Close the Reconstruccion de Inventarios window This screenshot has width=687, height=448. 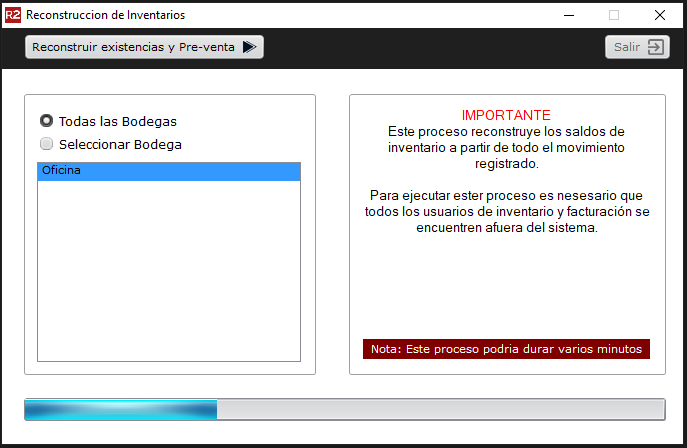point(659,15)
